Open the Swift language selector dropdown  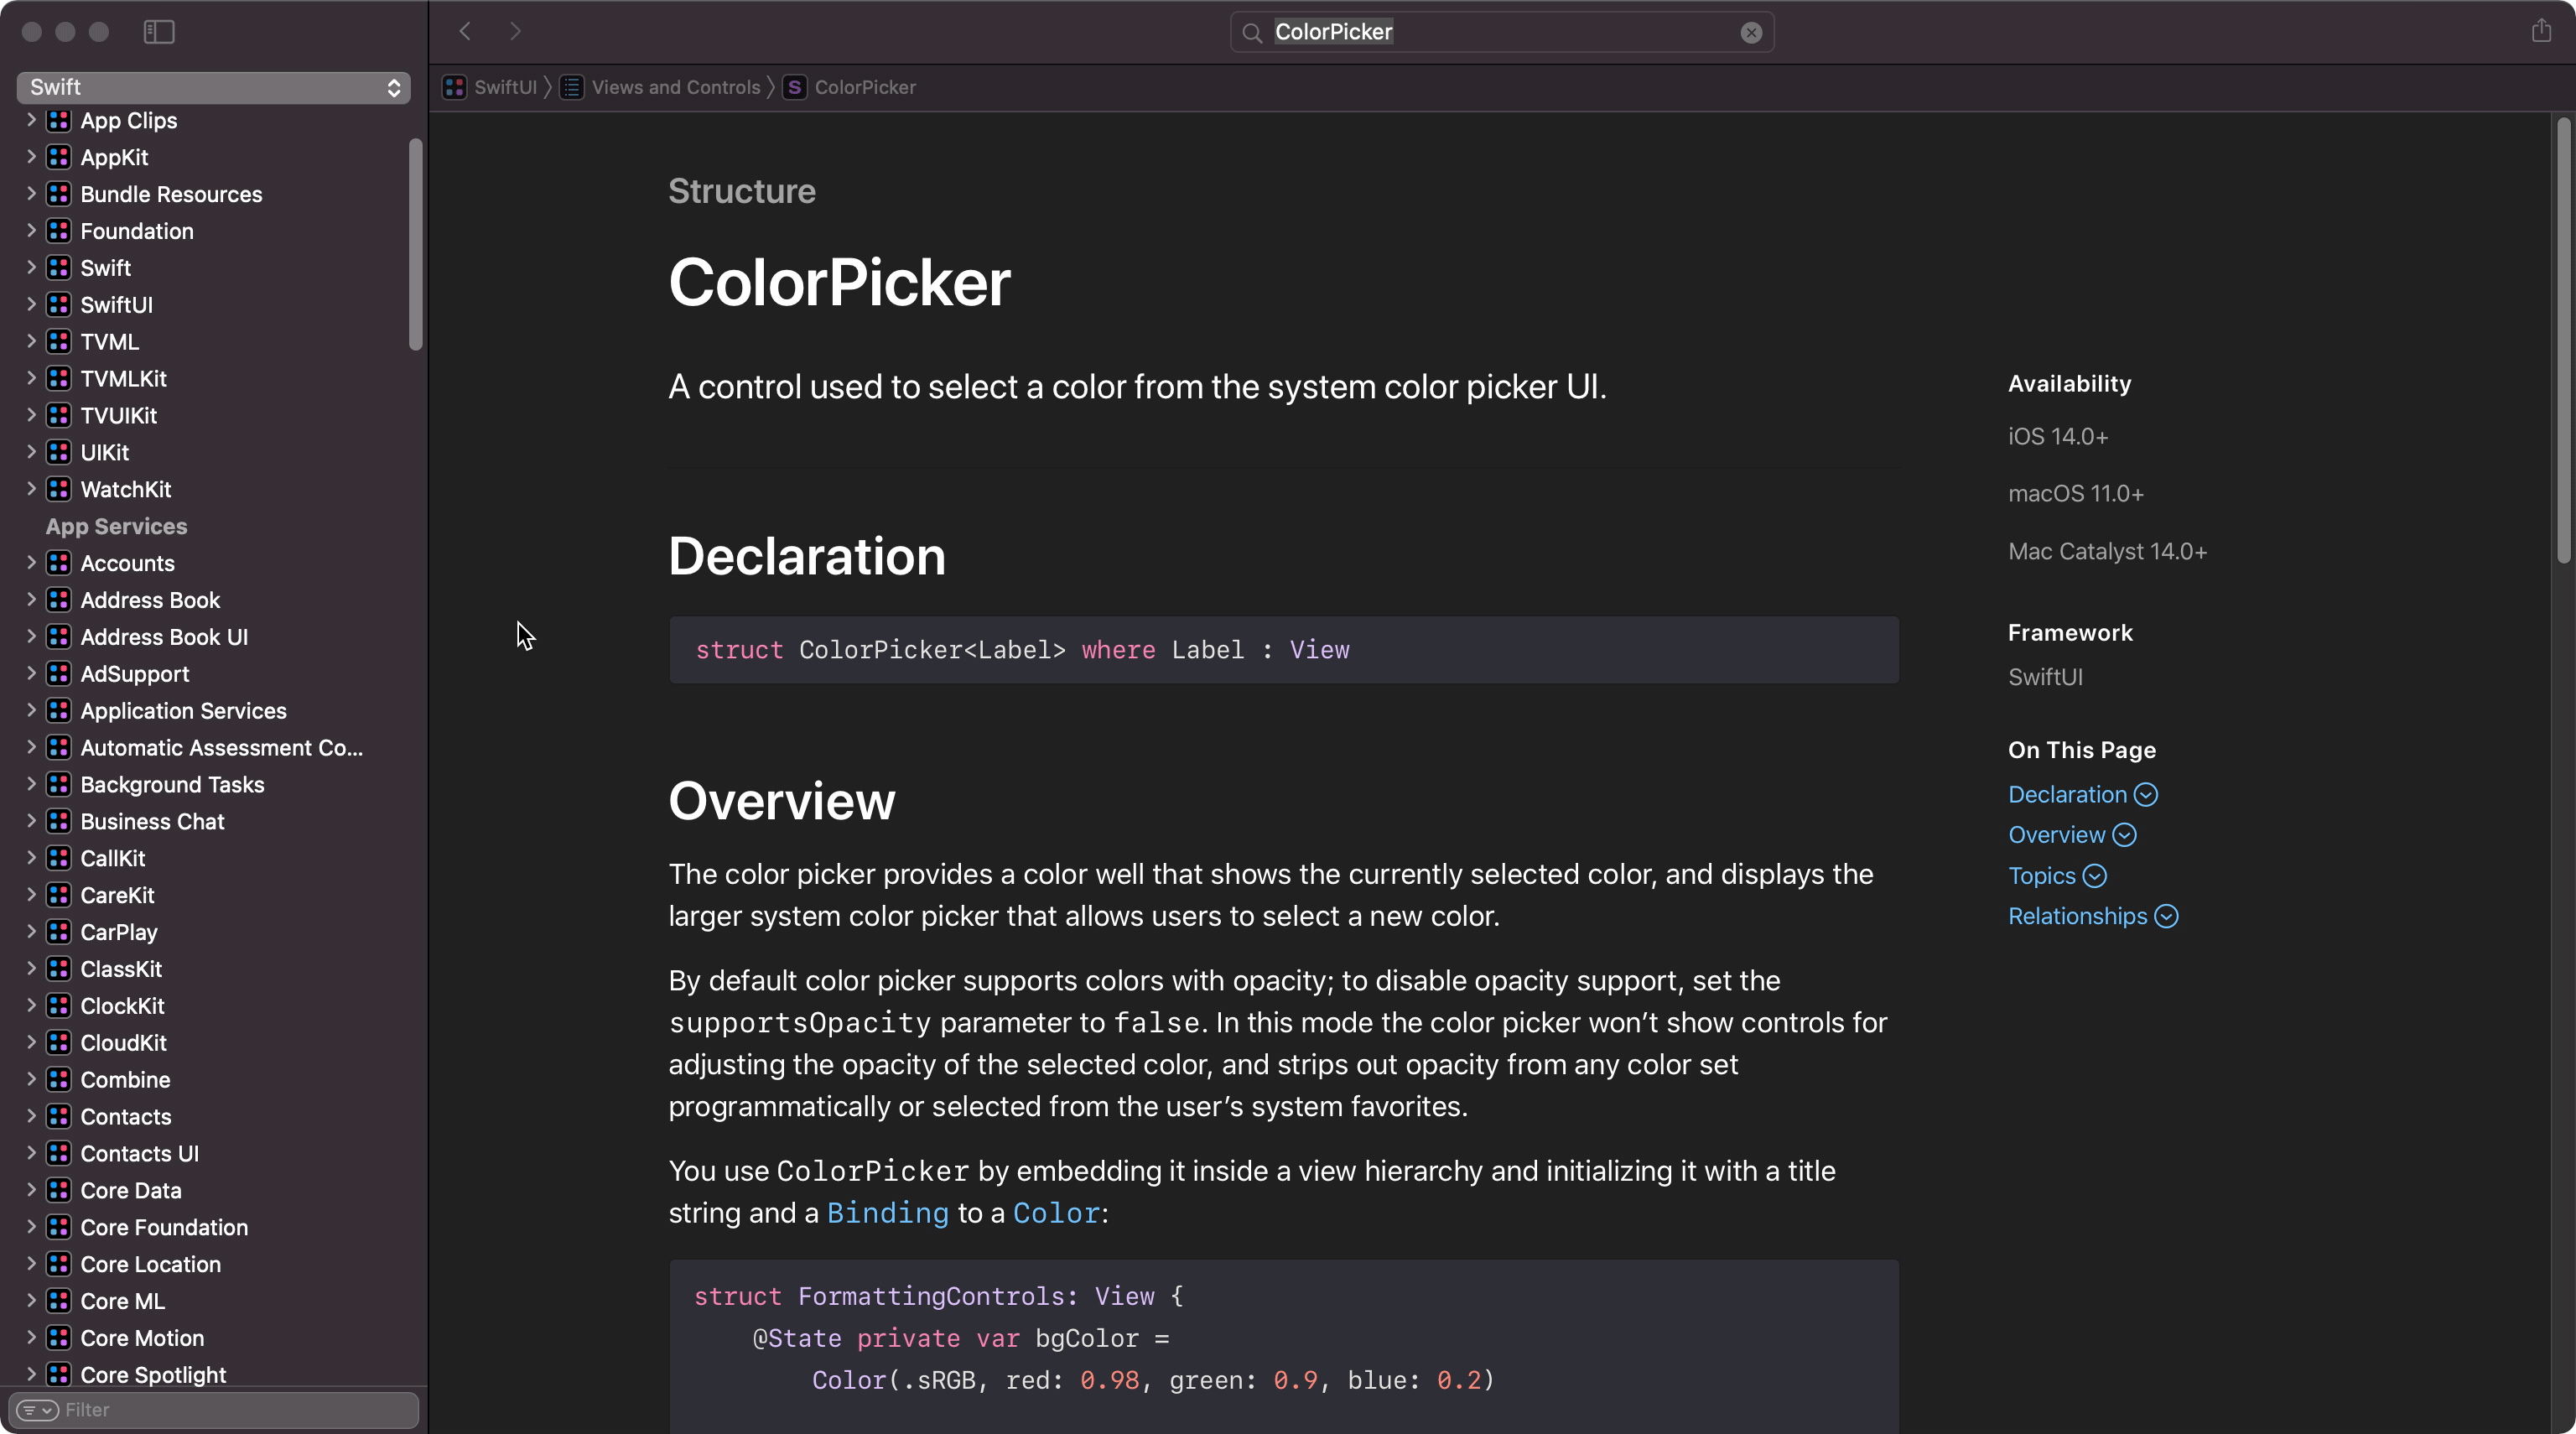point(214,88)
